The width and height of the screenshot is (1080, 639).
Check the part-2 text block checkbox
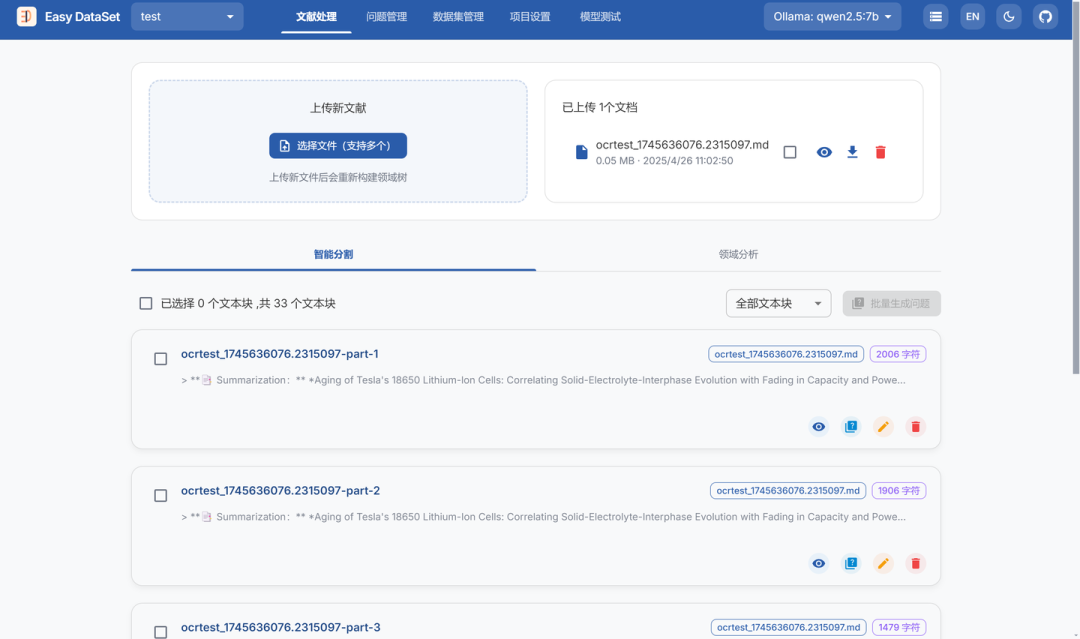[160, 496]
